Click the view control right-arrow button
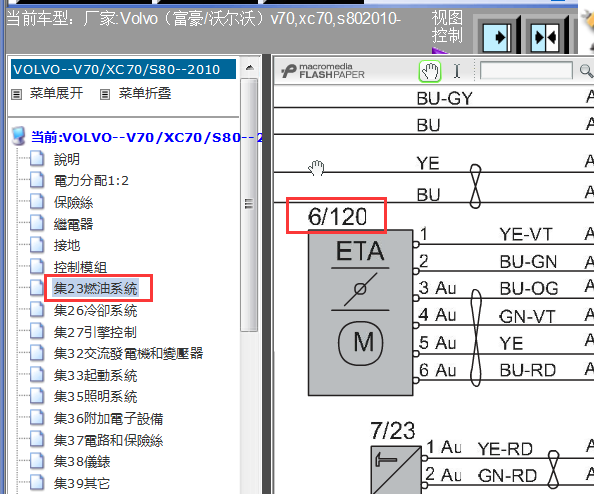The height and width of the screenshot is (494, 594). (x=497, y=37)
